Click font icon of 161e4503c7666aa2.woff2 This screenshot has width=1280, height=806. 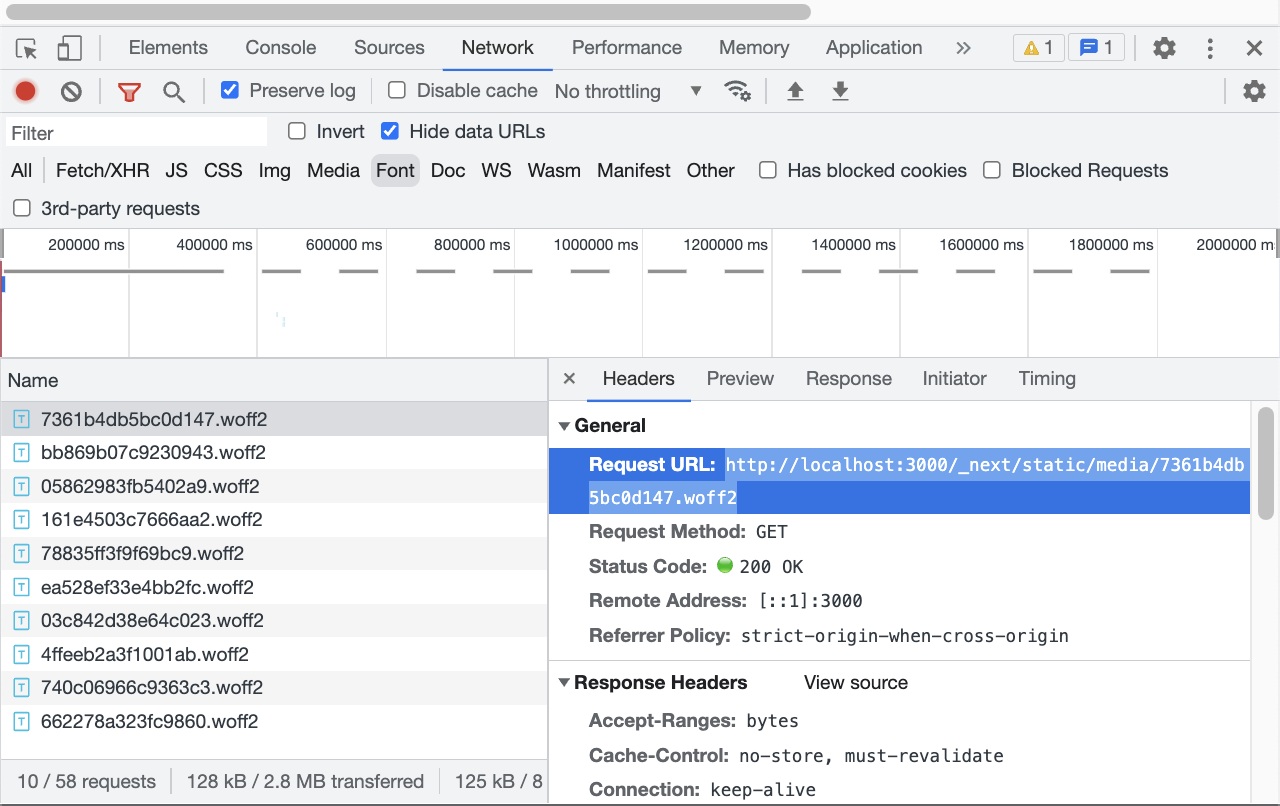[21, 520]
